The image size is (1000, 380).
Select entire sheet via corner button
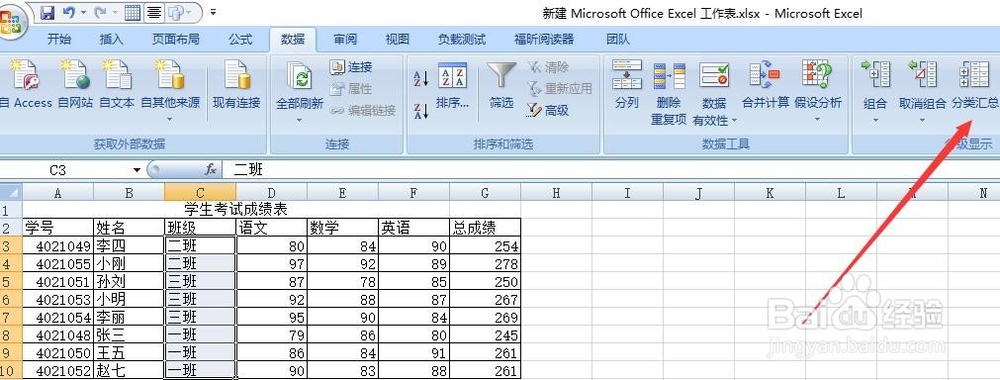11,193
